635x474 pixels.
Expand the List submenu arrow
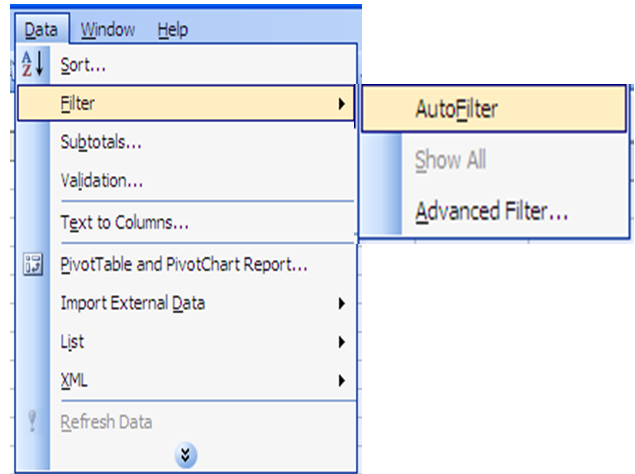[342, 342]
